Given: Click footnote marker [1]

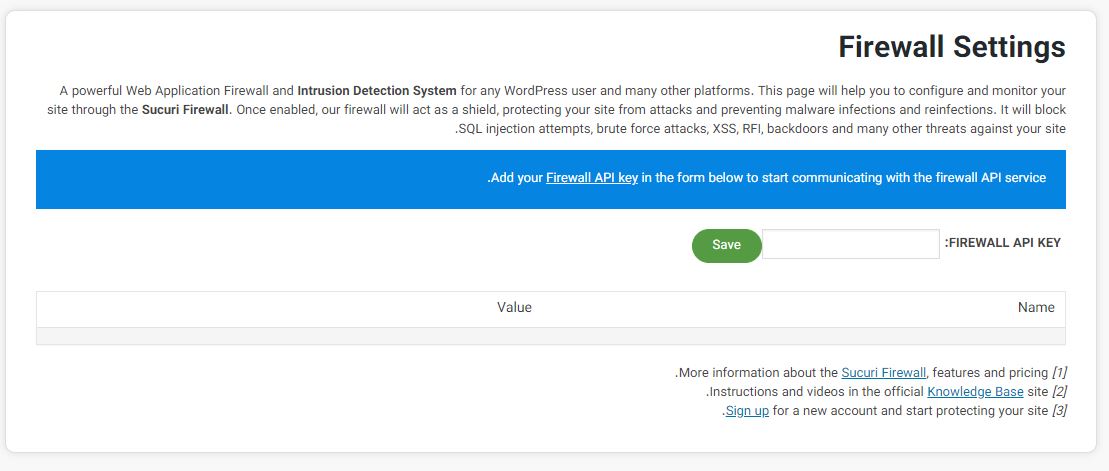Looking at the screenshot, I should point(1059,373).
